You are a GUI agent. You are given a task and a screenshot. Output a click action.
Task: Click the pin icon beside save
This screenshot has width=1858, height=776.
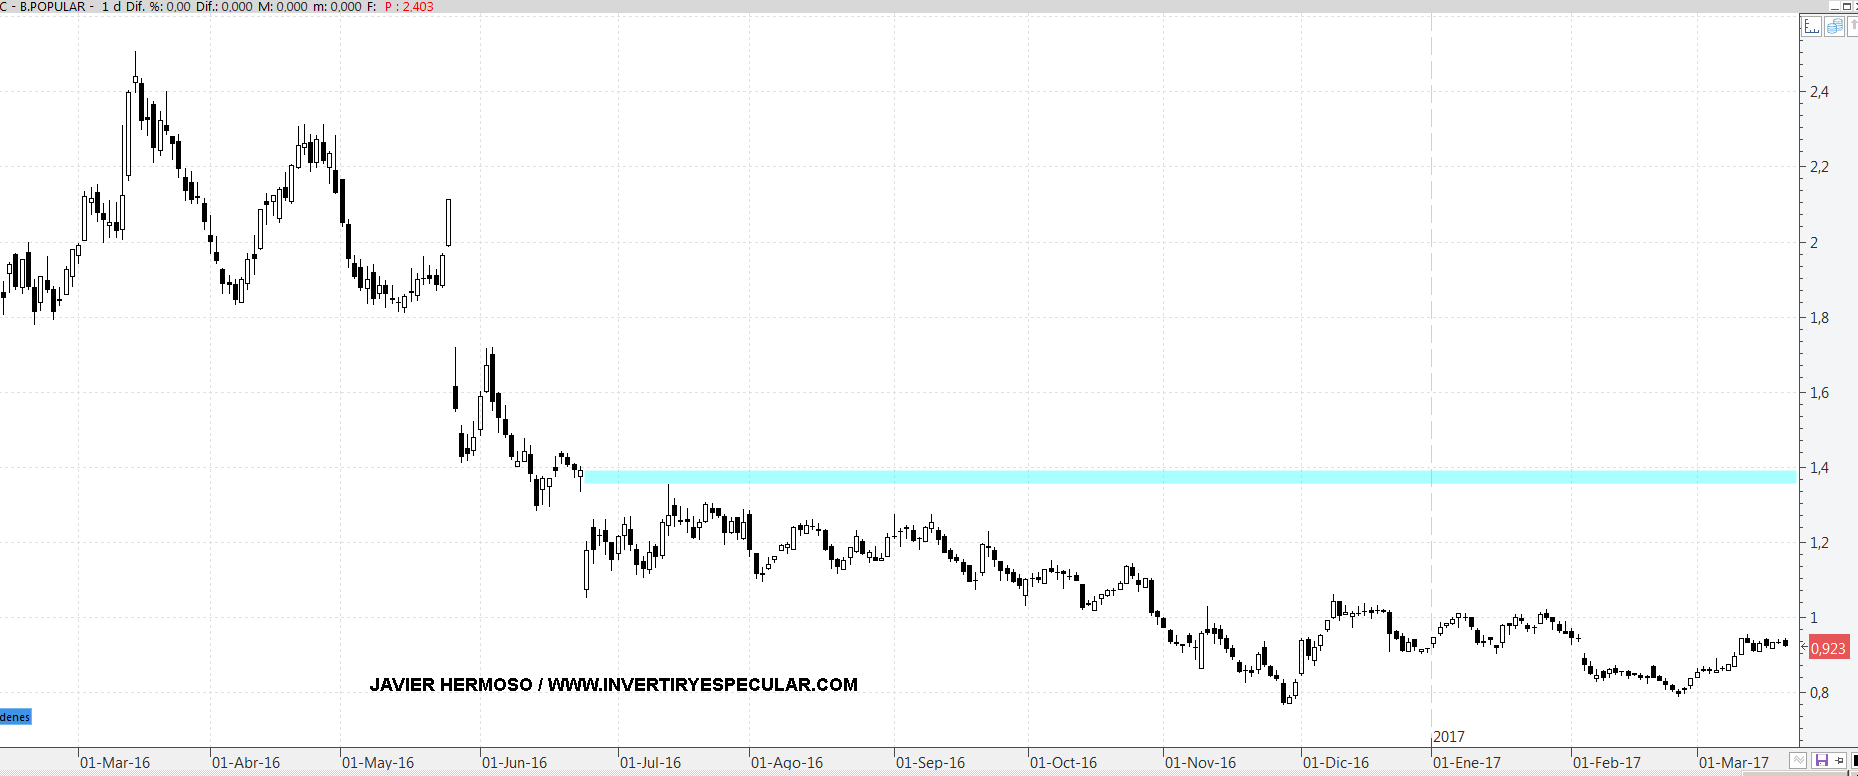[1838, 761]
